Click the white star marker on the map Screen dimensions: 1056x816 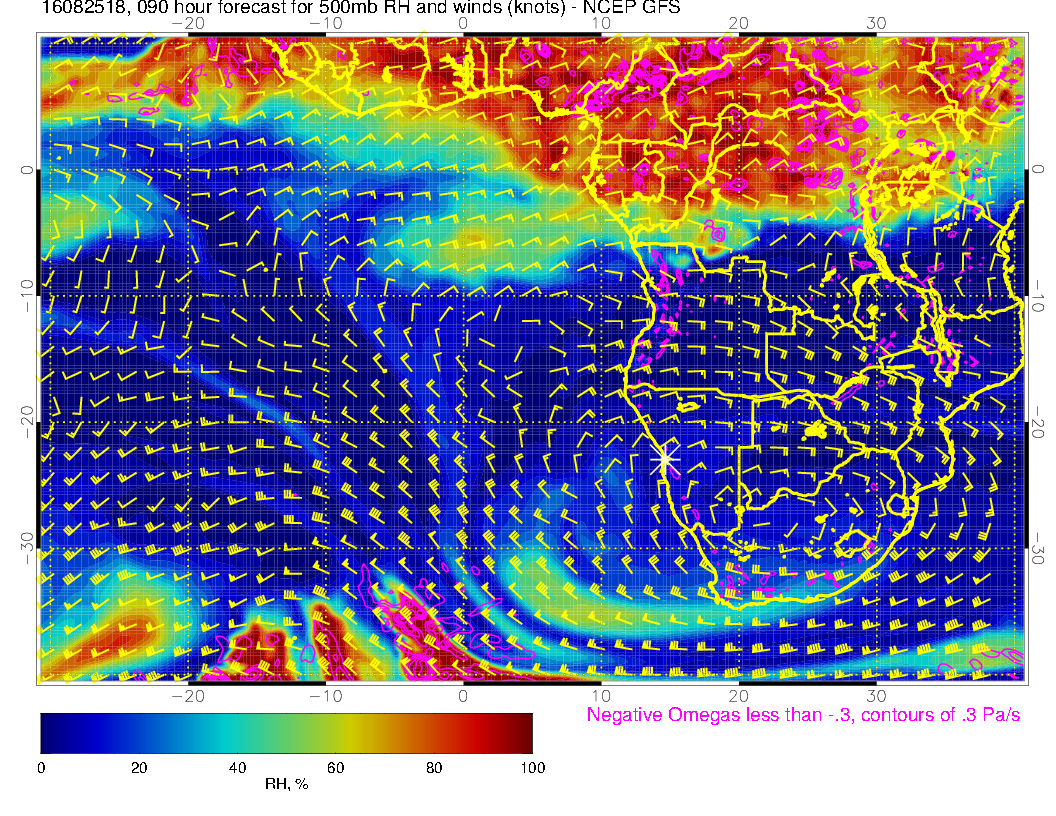point(665,459)
